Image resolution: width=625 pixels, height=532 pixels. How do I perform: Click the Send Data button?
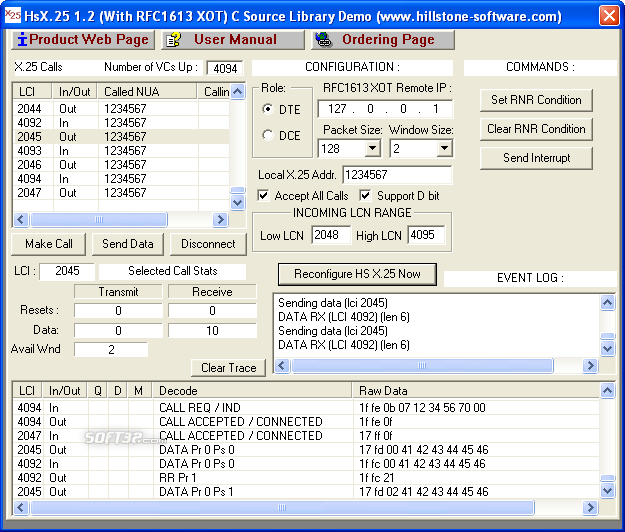pos(128,244)
